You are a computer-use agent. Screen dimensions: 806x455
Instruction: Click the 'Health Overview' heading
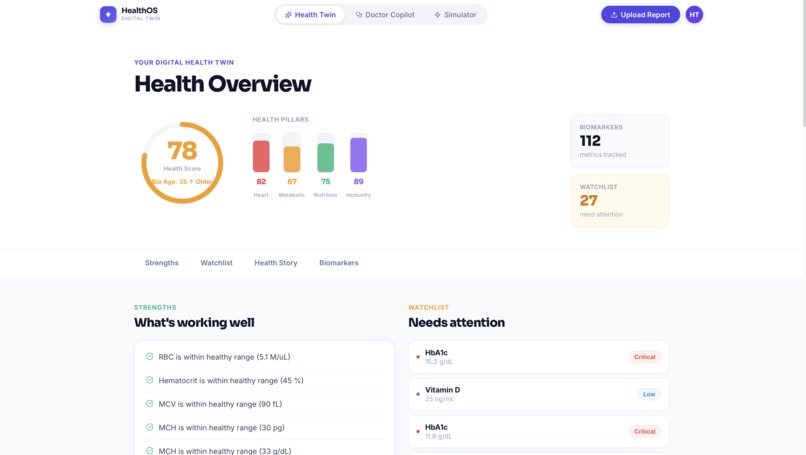pos(223,84)
